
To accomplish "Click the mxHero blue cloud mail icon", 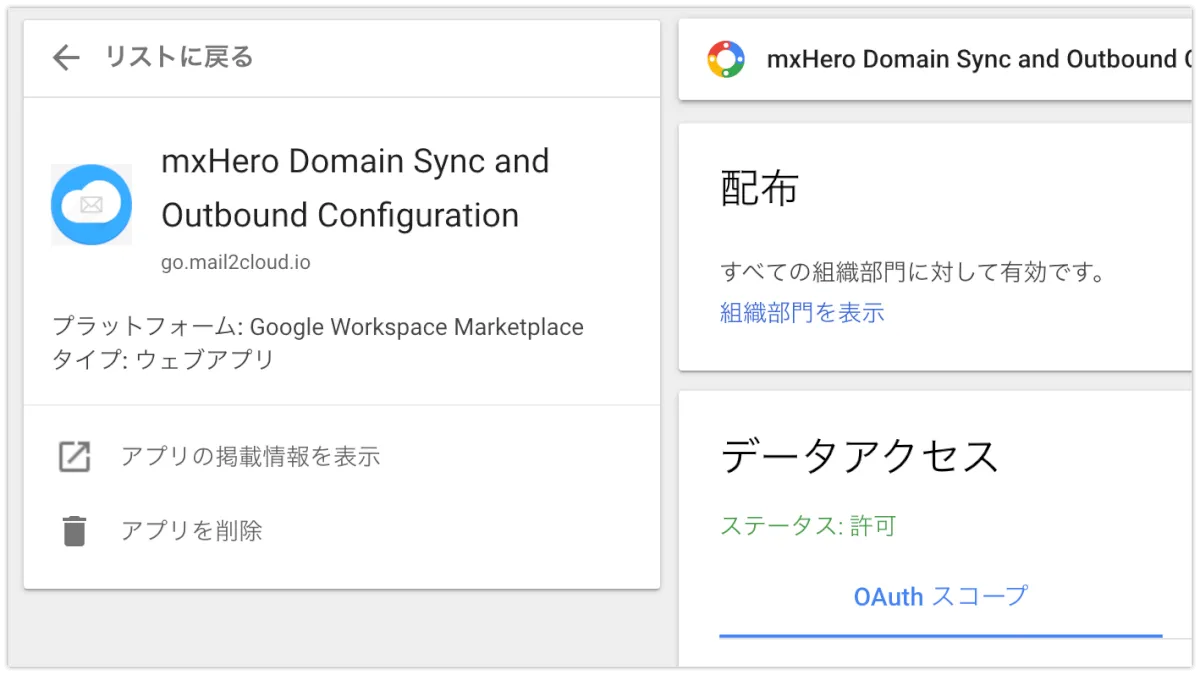I will point(91,205).
